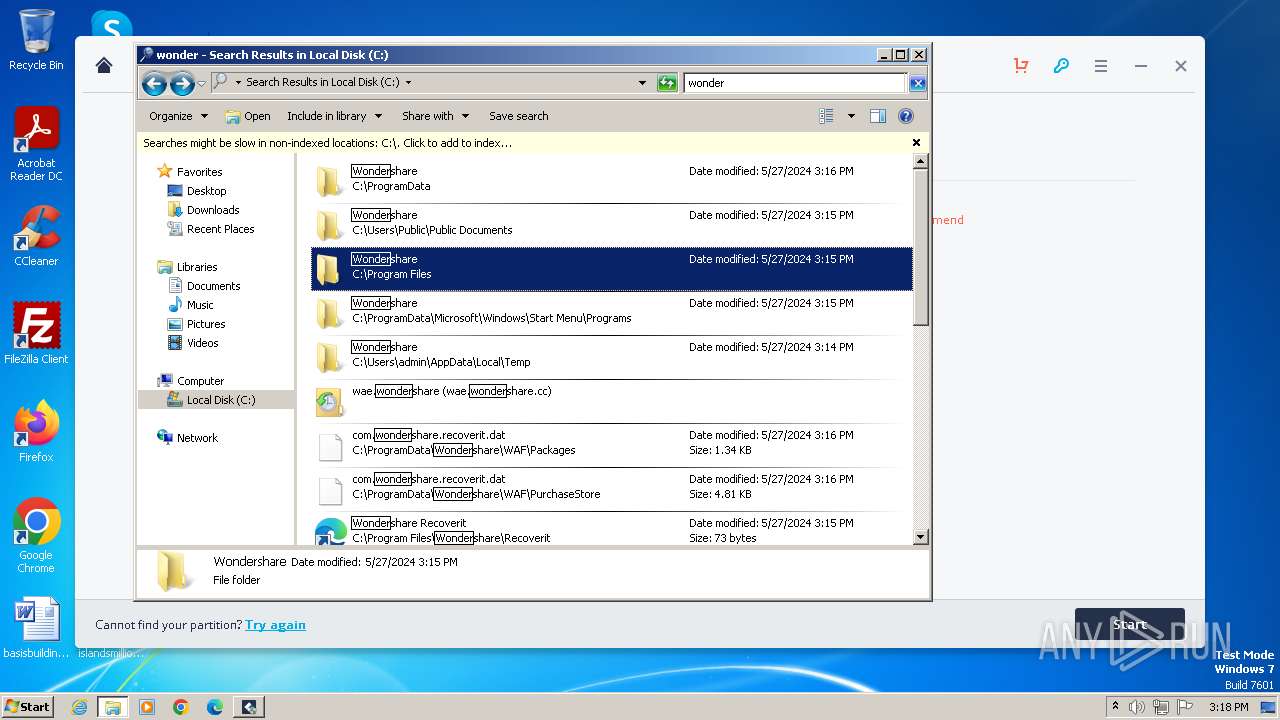Open the Organize dropdown menu
Image resolution: width=1280 pixels, height=720 pixels.
click(x=178, y=116)
